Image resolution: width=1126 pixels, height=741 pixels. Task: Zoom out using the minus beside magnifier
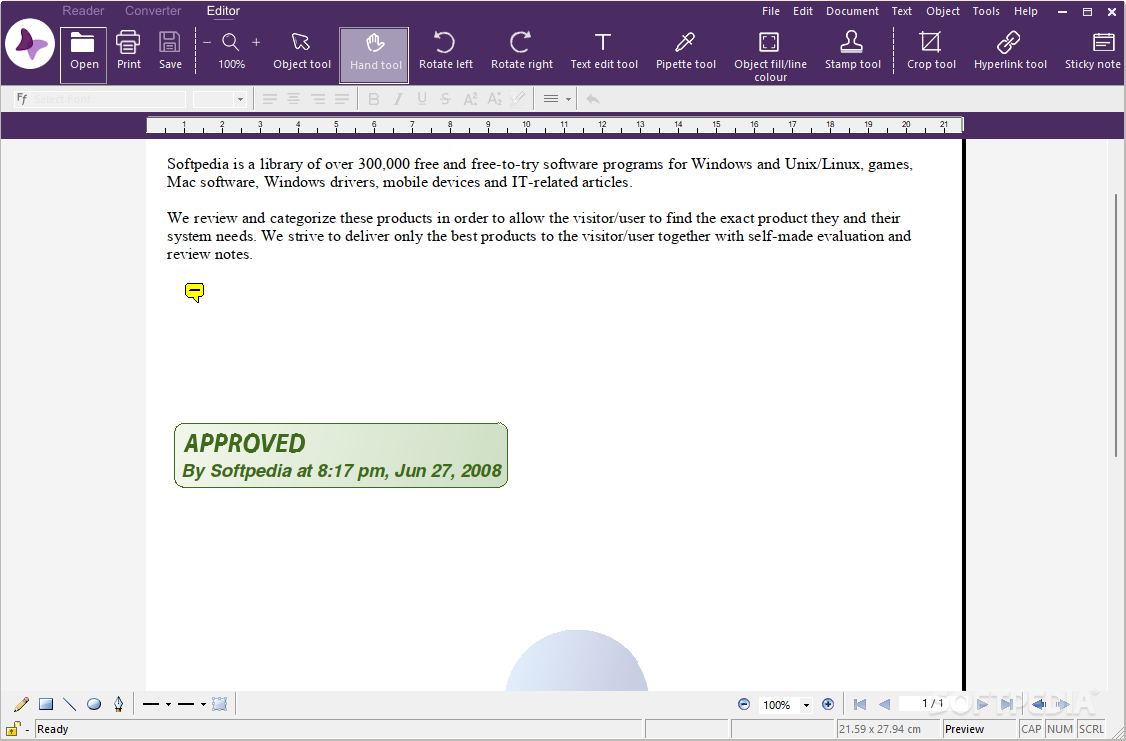pos(208,42)
